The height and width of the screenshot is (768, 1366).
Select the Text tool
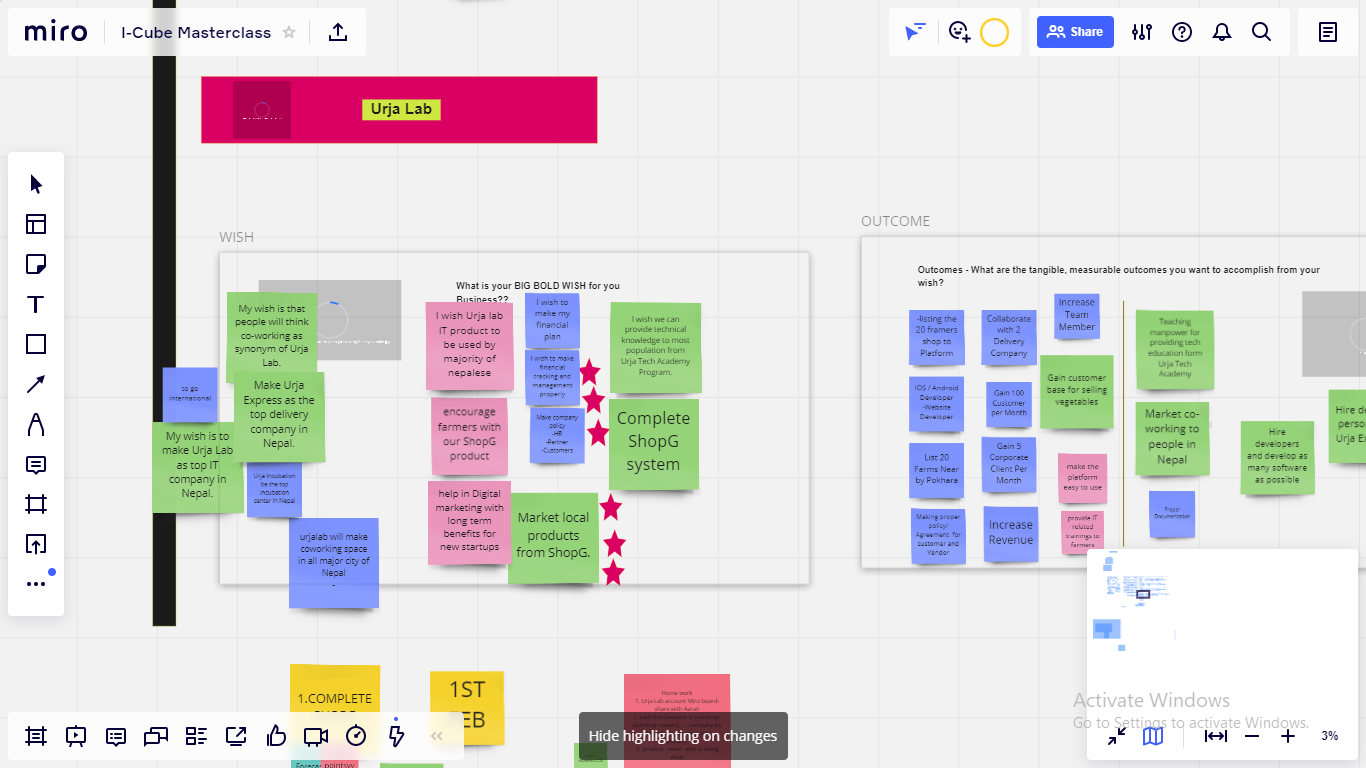pos(36,304)
